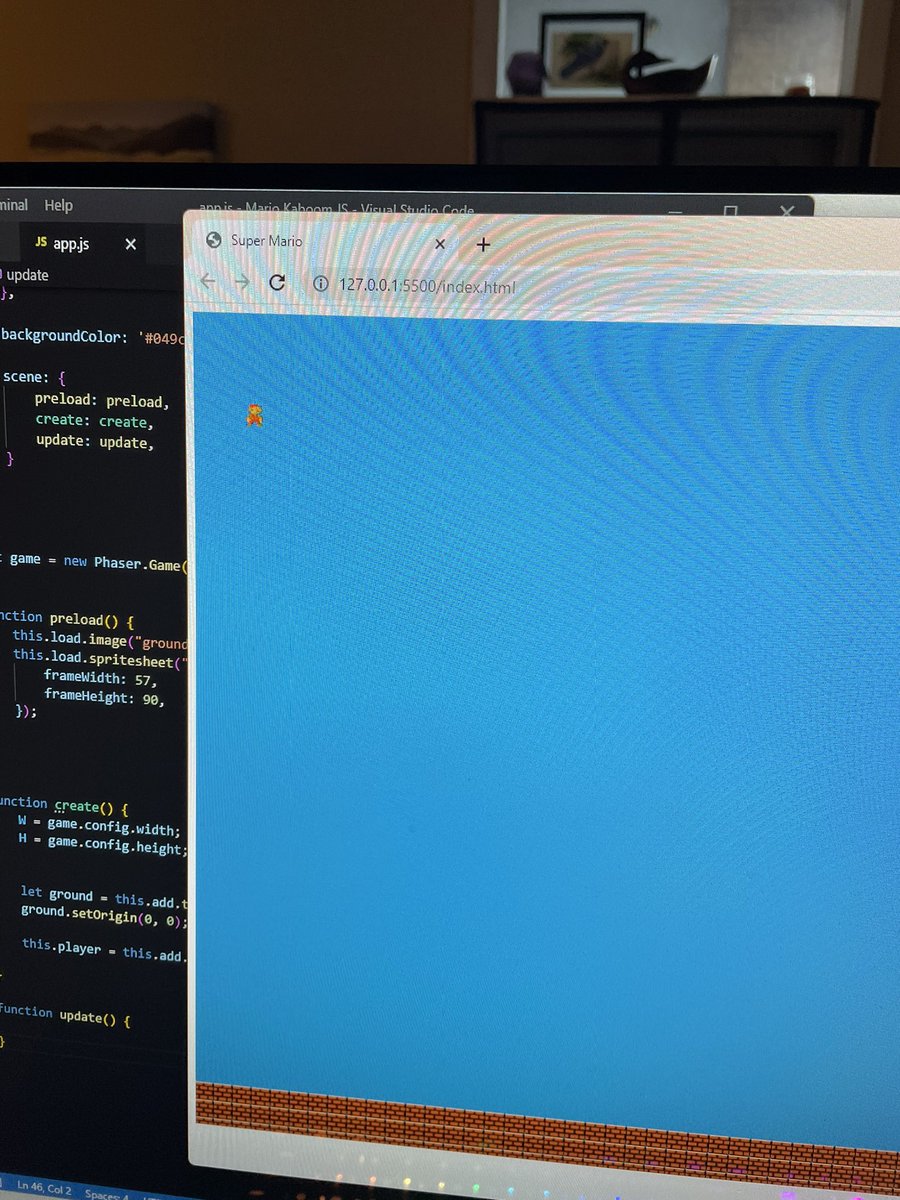Click 'this.load.image' line in code

[x=100, y=640]
